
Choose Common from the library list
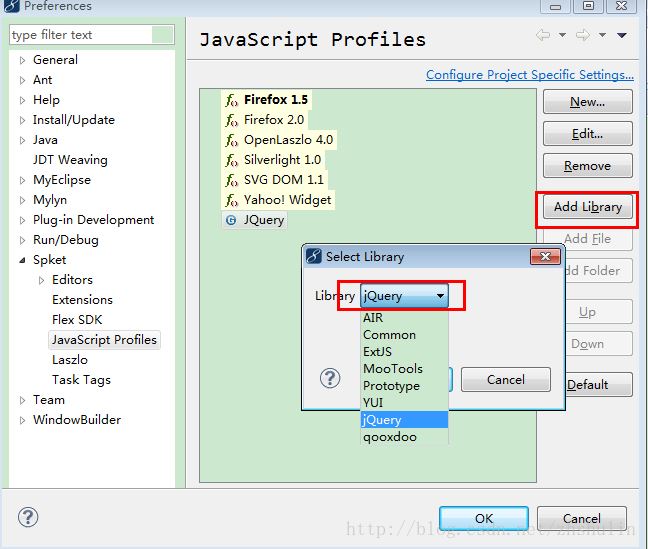click(404, 335)
